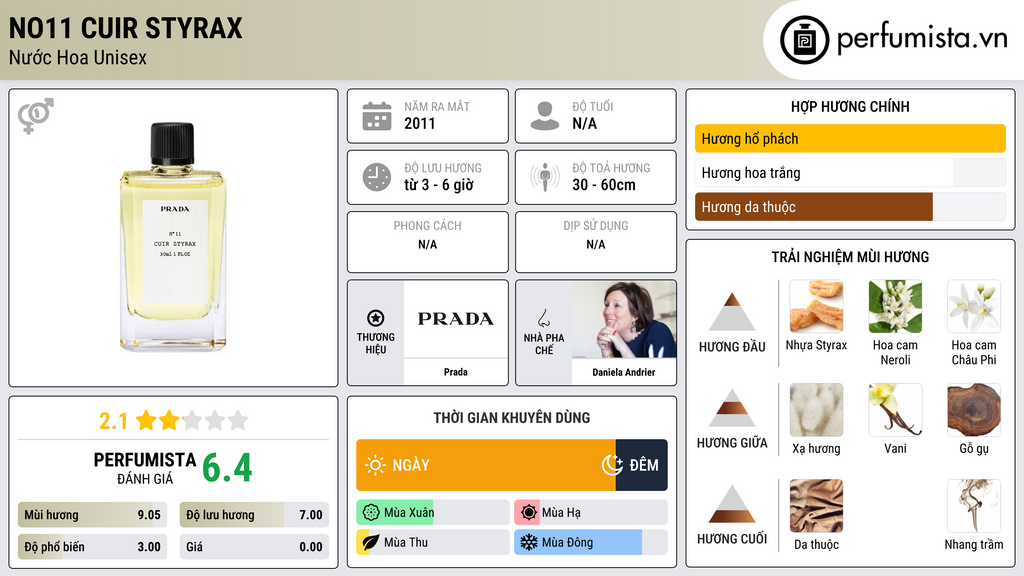This screenshot has width=1024, height=576.
Task: Open the Prada brand logo link
Action: [455, 319]
